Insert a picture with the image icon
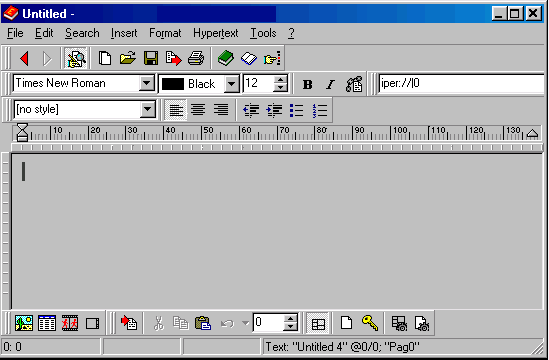Viewport: 549px width, 360px height. pyautogui.click(x=24, y=323)
